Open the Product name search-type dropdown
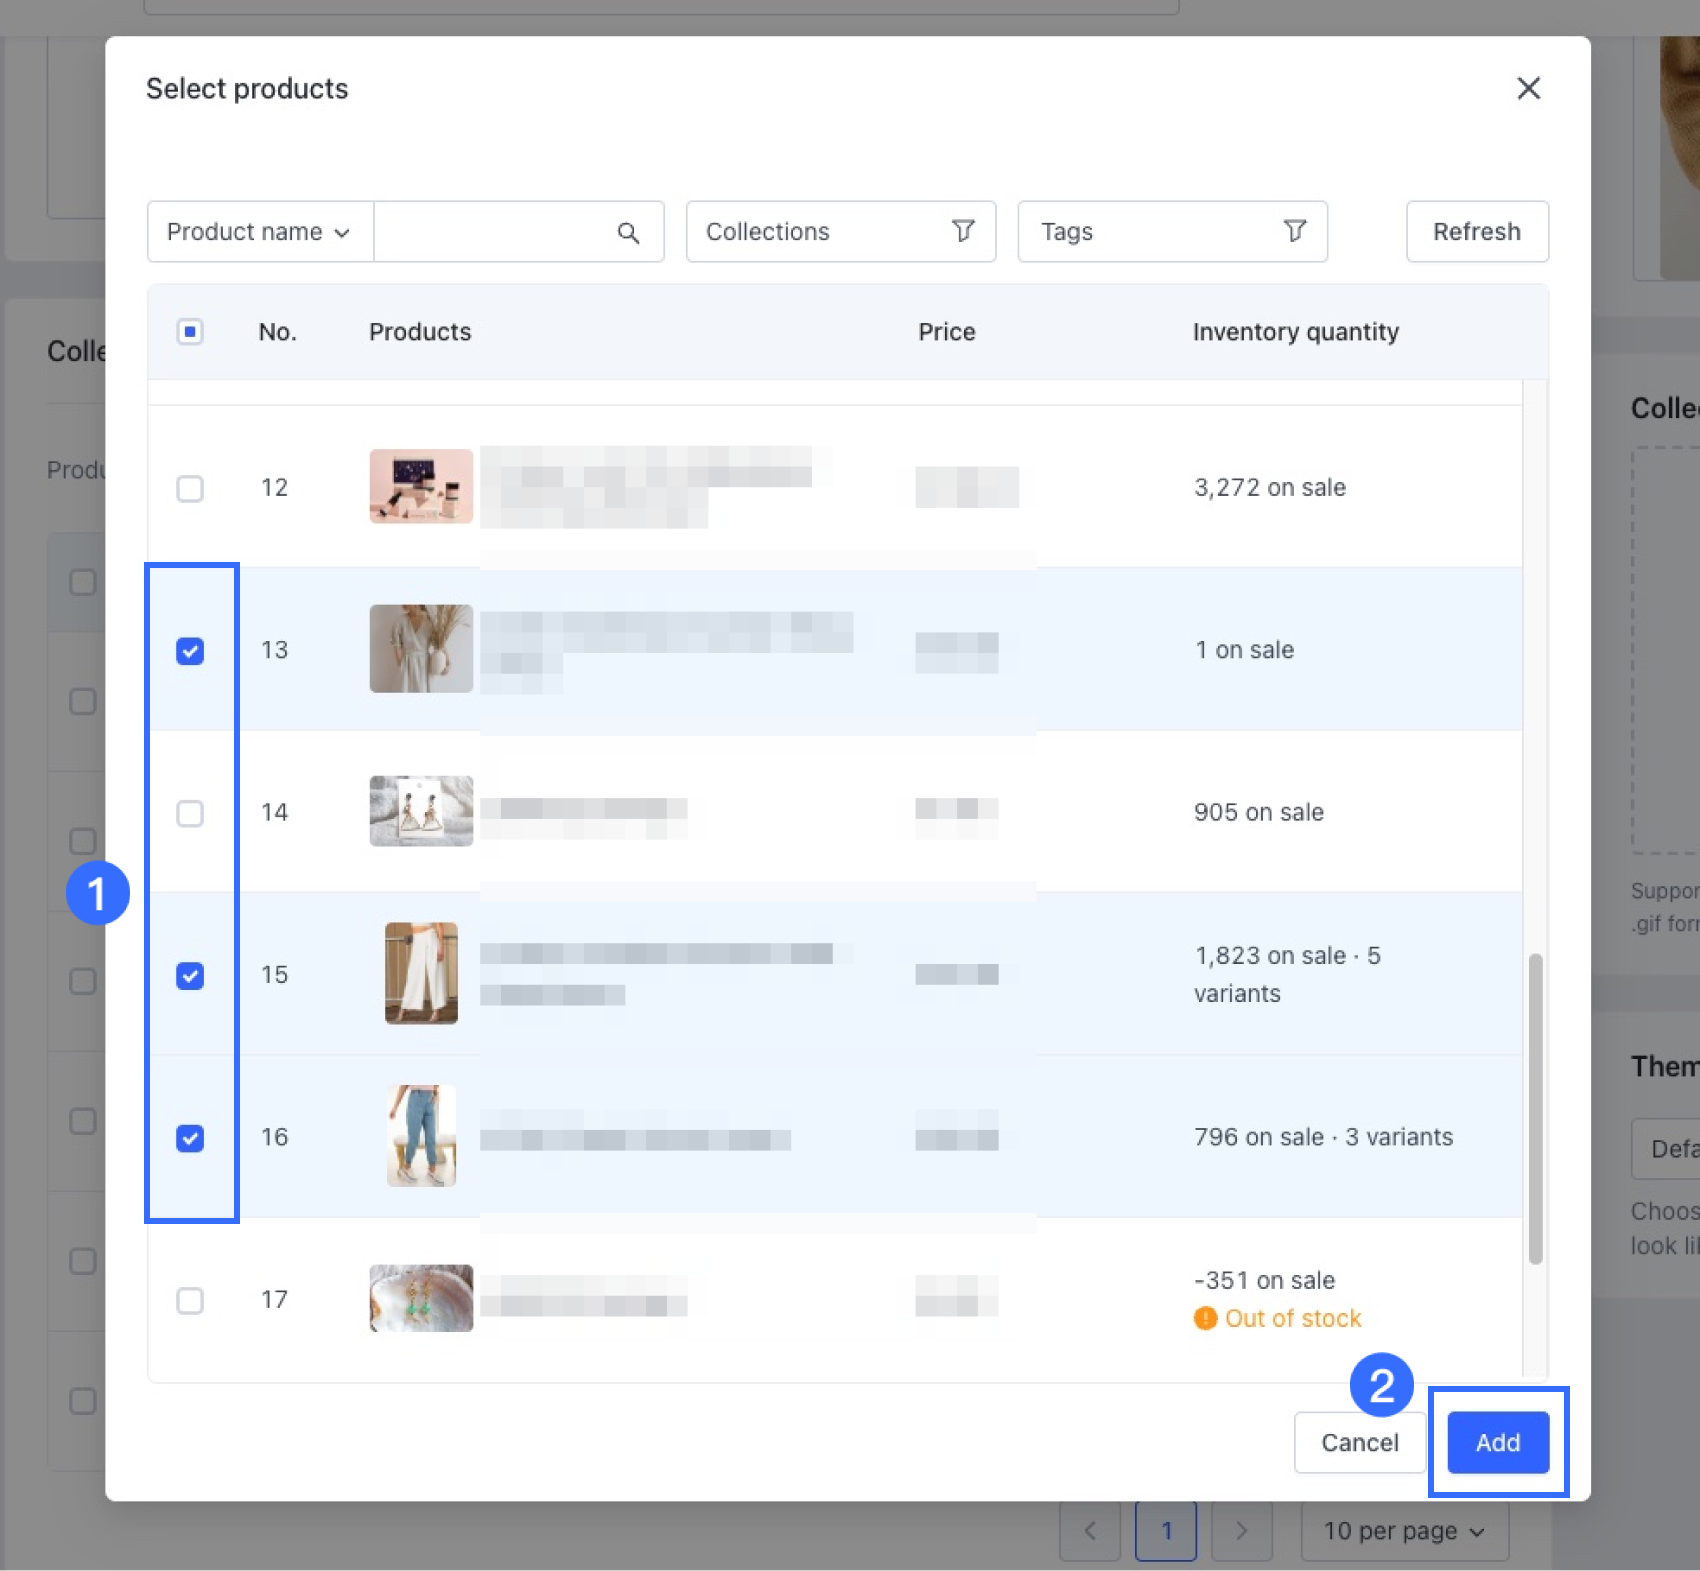Viewport: 1700px width, 1571px height. pyautogui.click(x=260, y=232)
